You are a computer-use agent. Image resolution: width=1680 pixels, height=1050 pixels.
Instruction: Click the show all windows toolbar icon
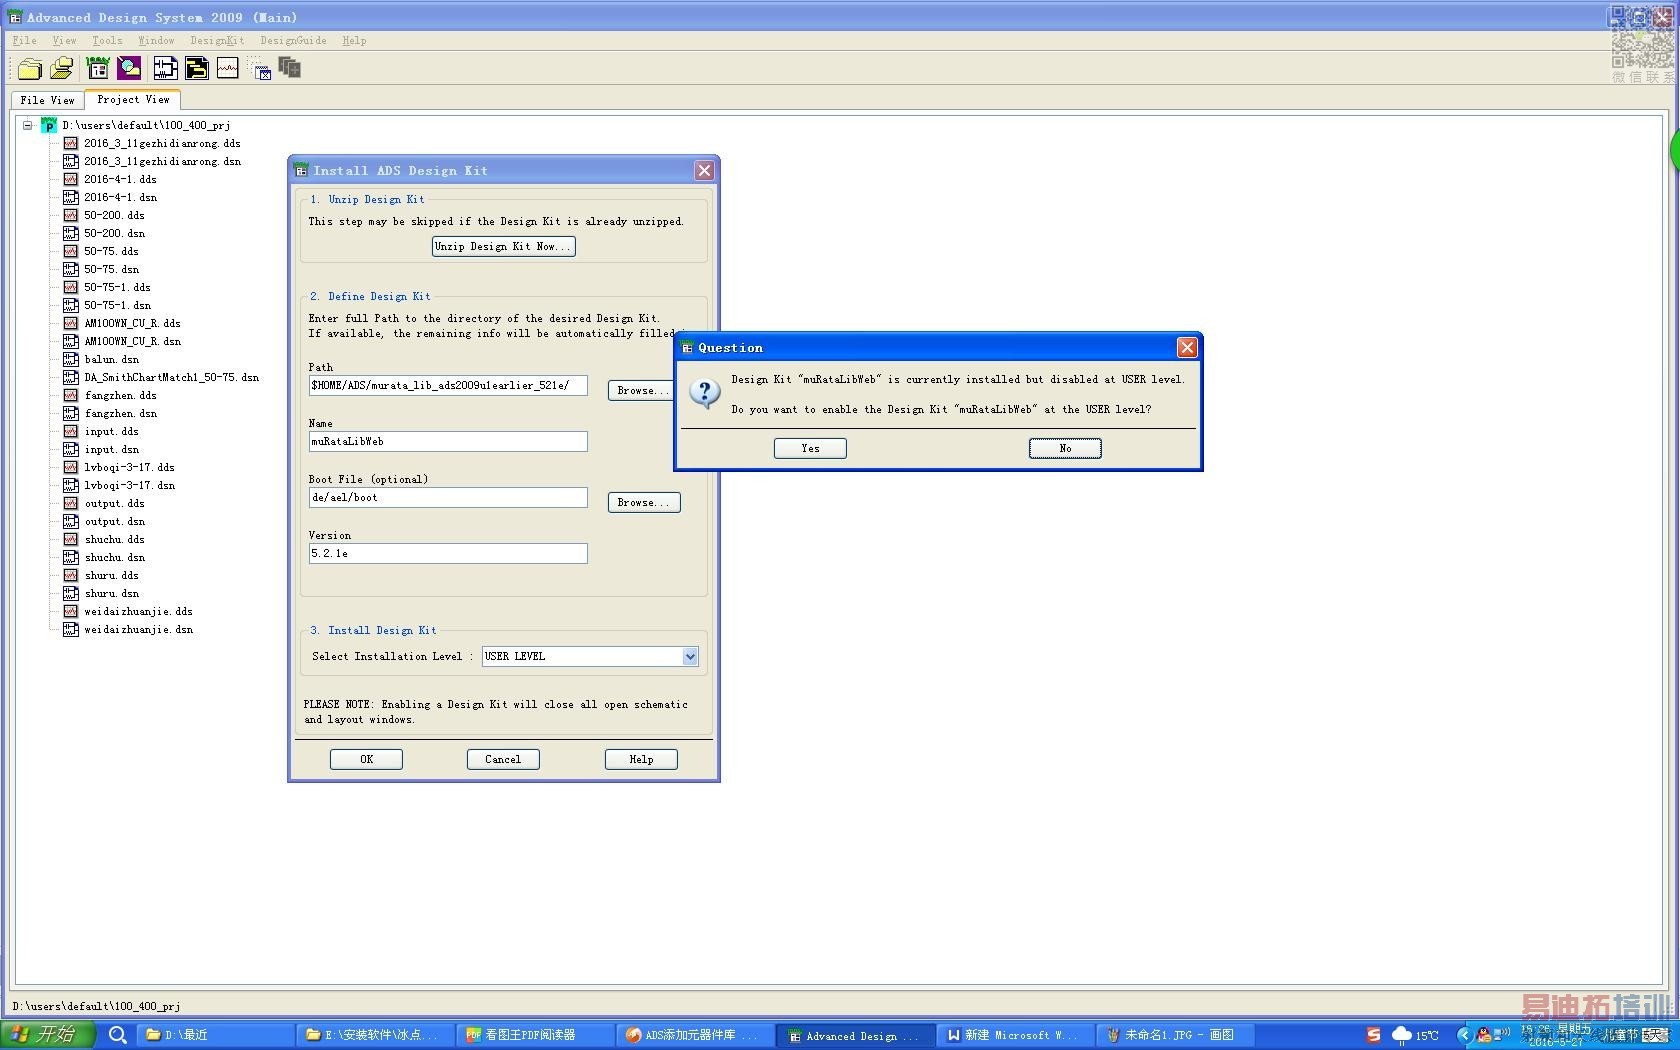click(290, 68)
